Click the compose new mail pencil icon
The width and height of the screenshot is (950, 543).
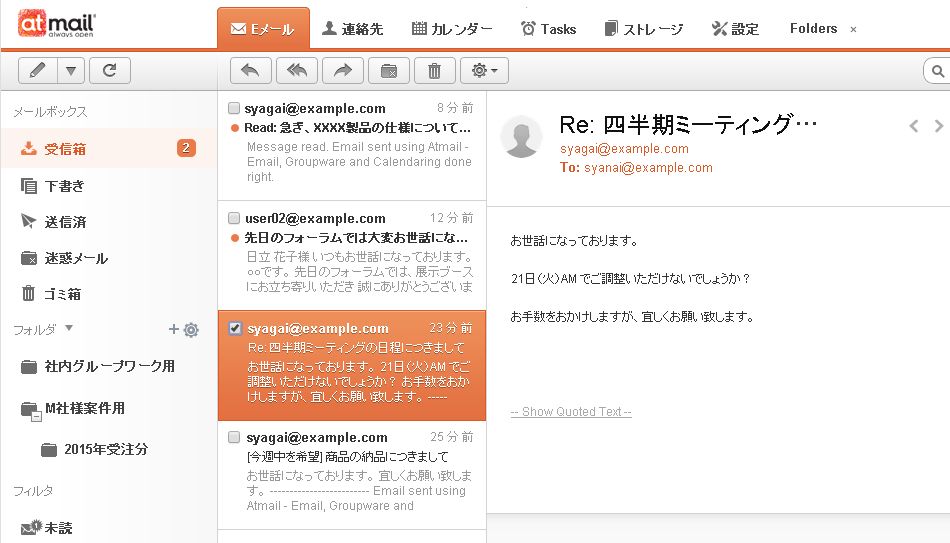[x=38, y=70]
